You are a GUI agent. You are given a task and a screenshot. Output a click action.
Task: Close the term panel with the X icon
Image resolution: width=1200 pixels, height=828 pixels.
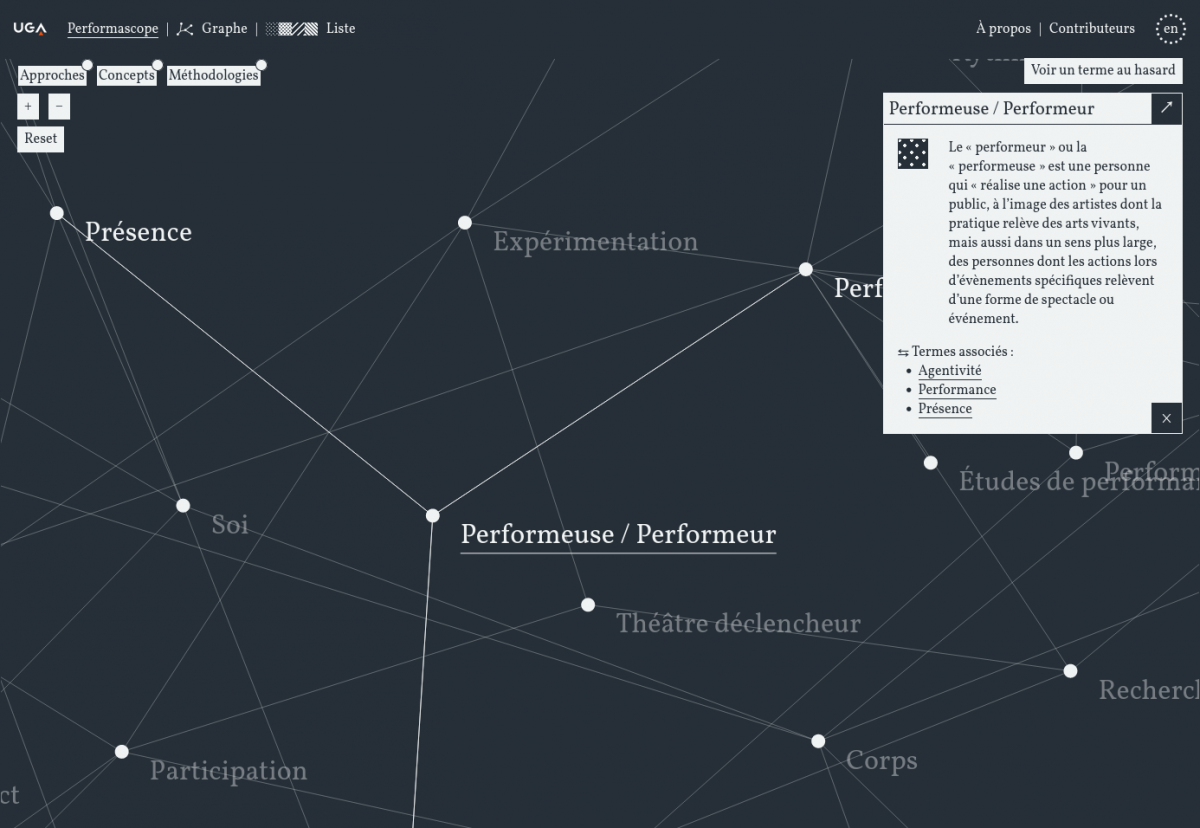click(1166, 418)
